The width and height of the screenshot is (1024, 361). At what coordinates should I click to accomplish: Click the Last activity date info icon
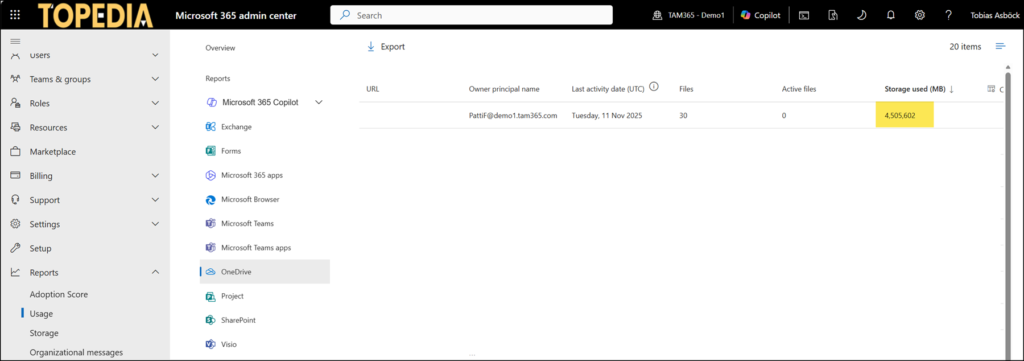tap(654, 87)
